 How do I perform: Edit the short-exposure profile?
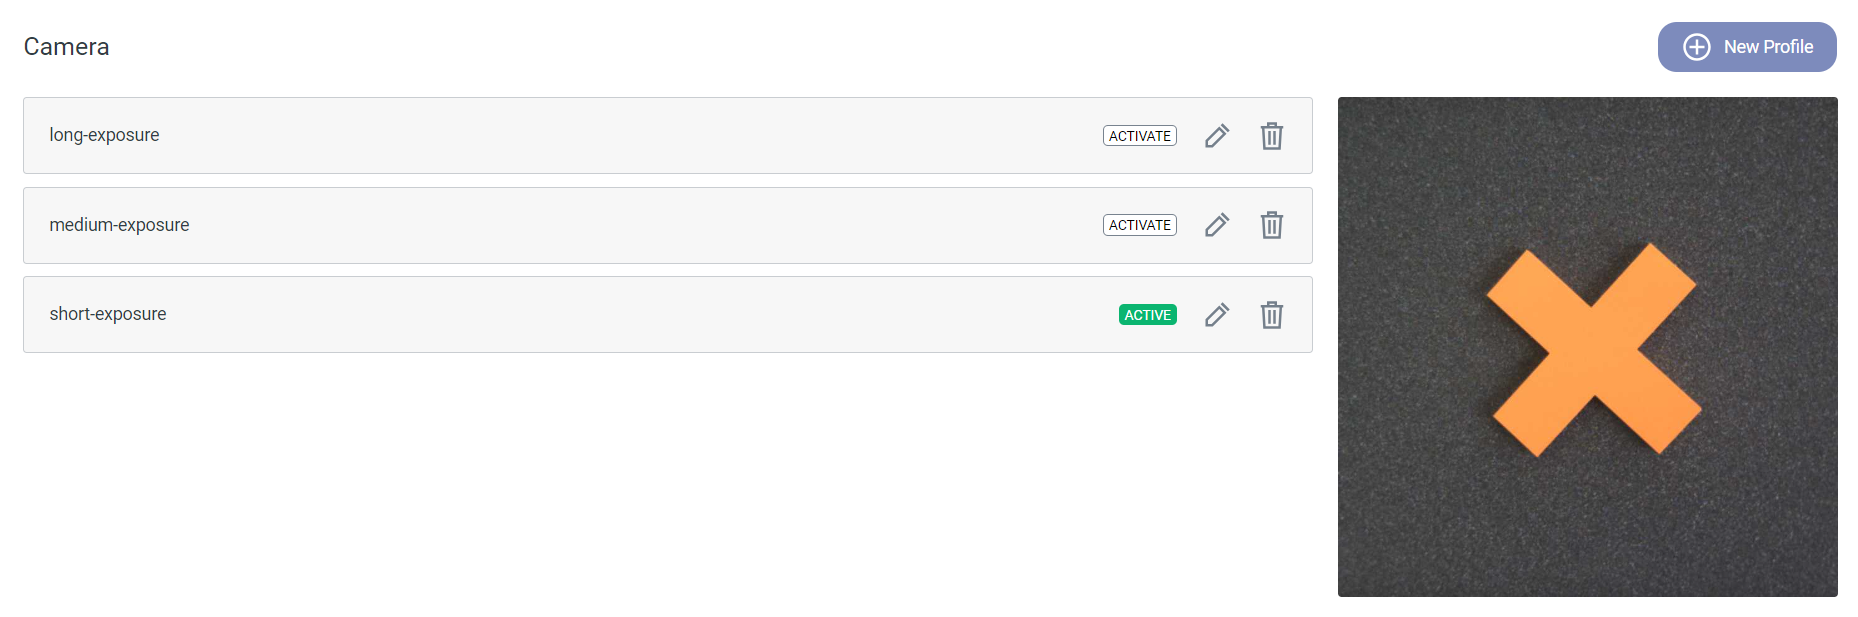point(1216,315)
